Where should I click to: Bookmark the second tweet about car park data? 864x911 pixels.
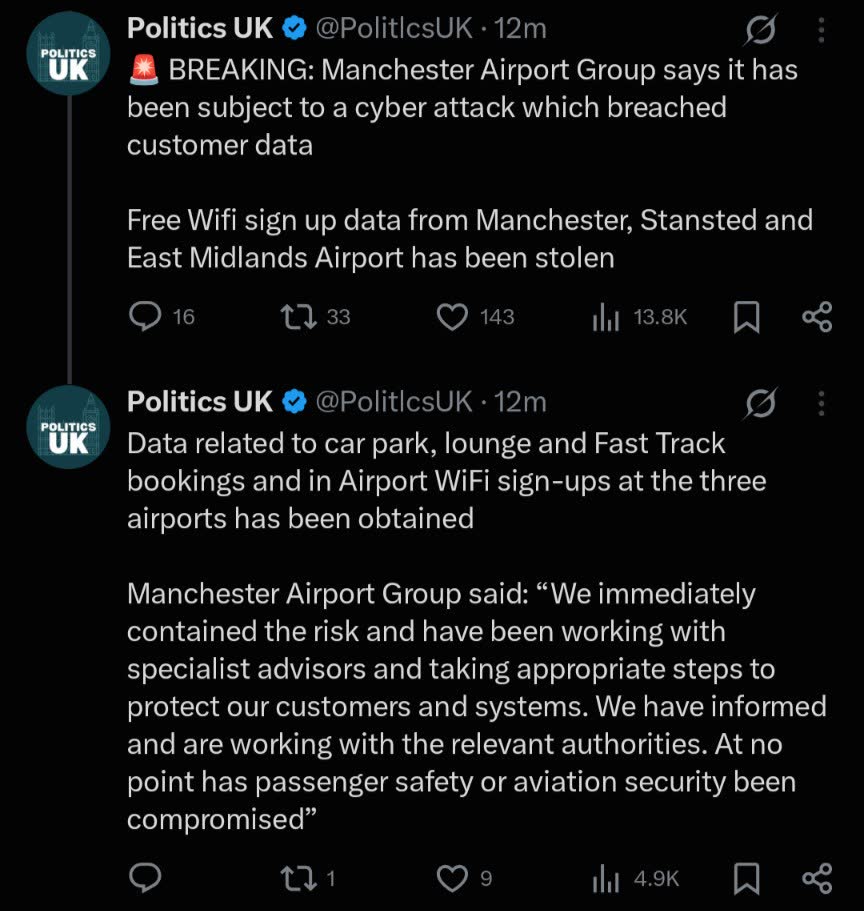[x=747, y=878]
